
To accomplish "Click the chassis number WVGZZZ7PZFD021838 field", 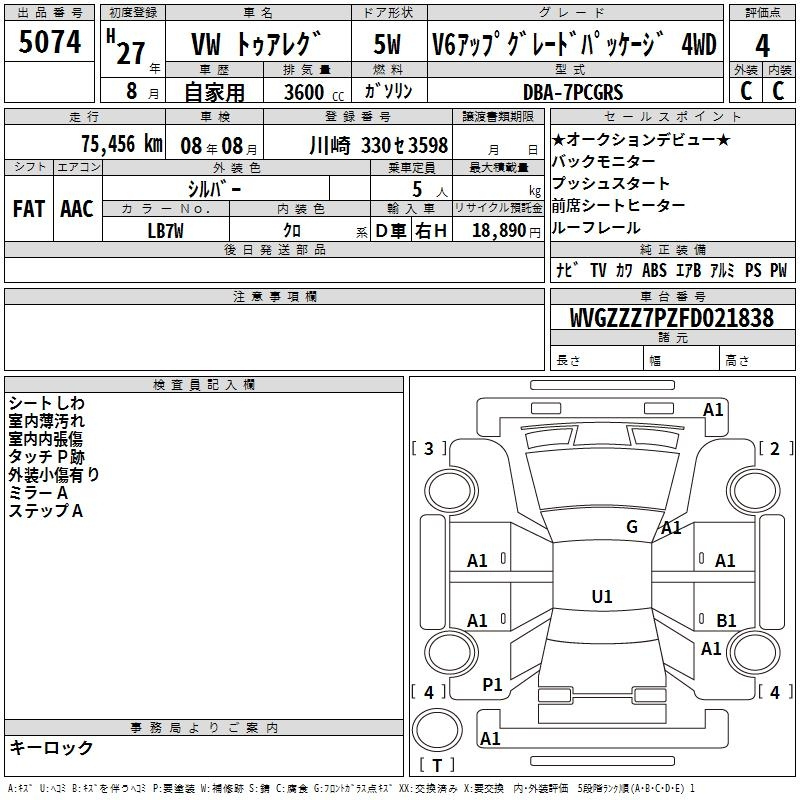I will [x=671, y=318].
